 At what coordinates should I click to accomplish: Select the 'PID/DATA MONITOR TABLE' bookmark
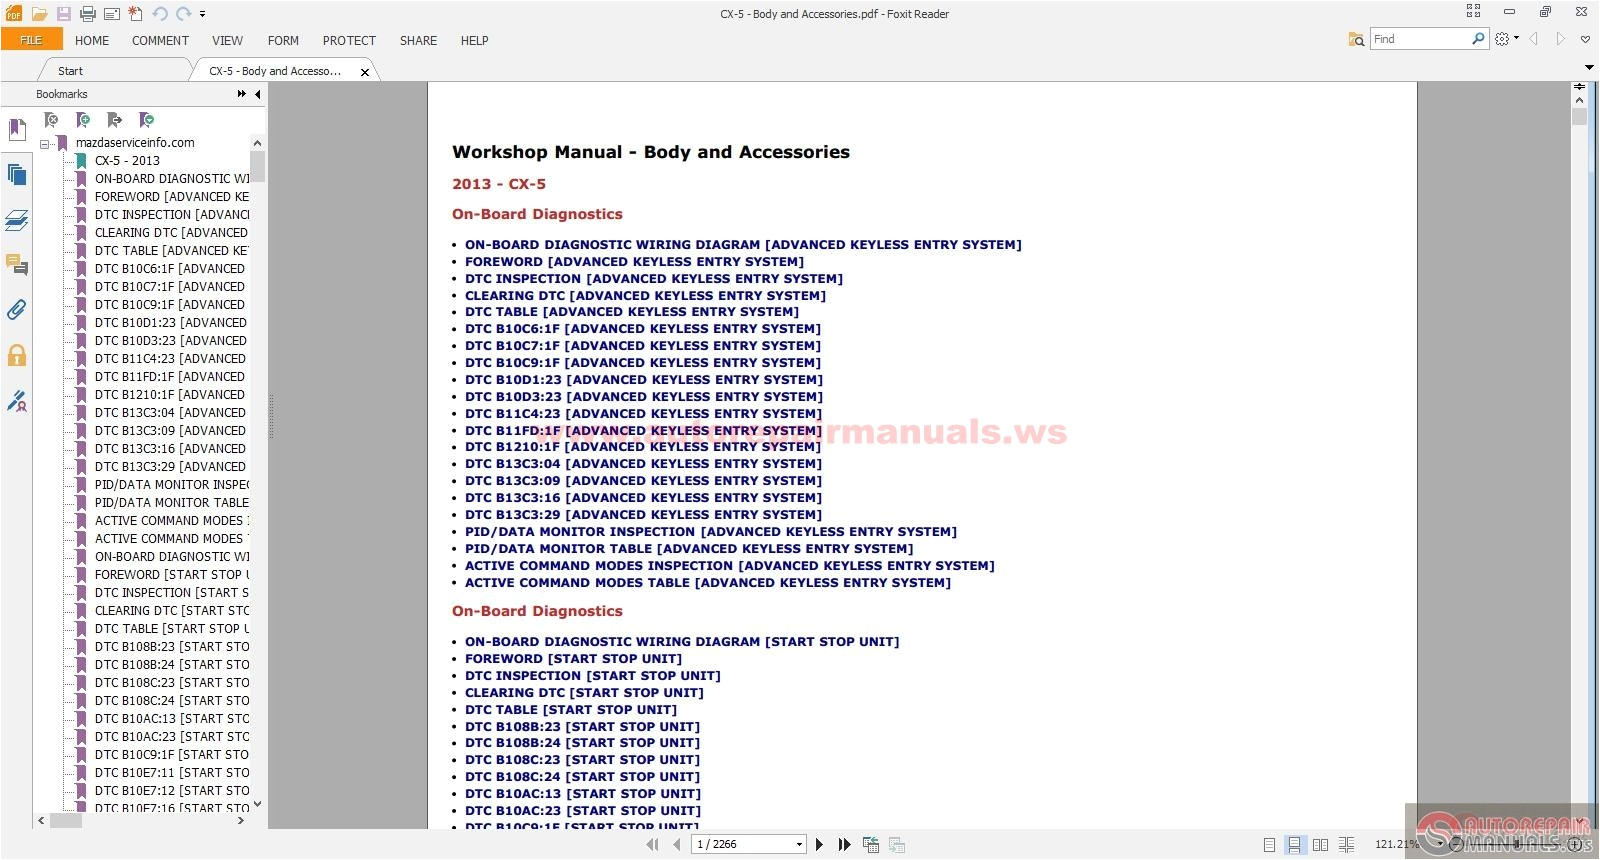pos(172,502)
